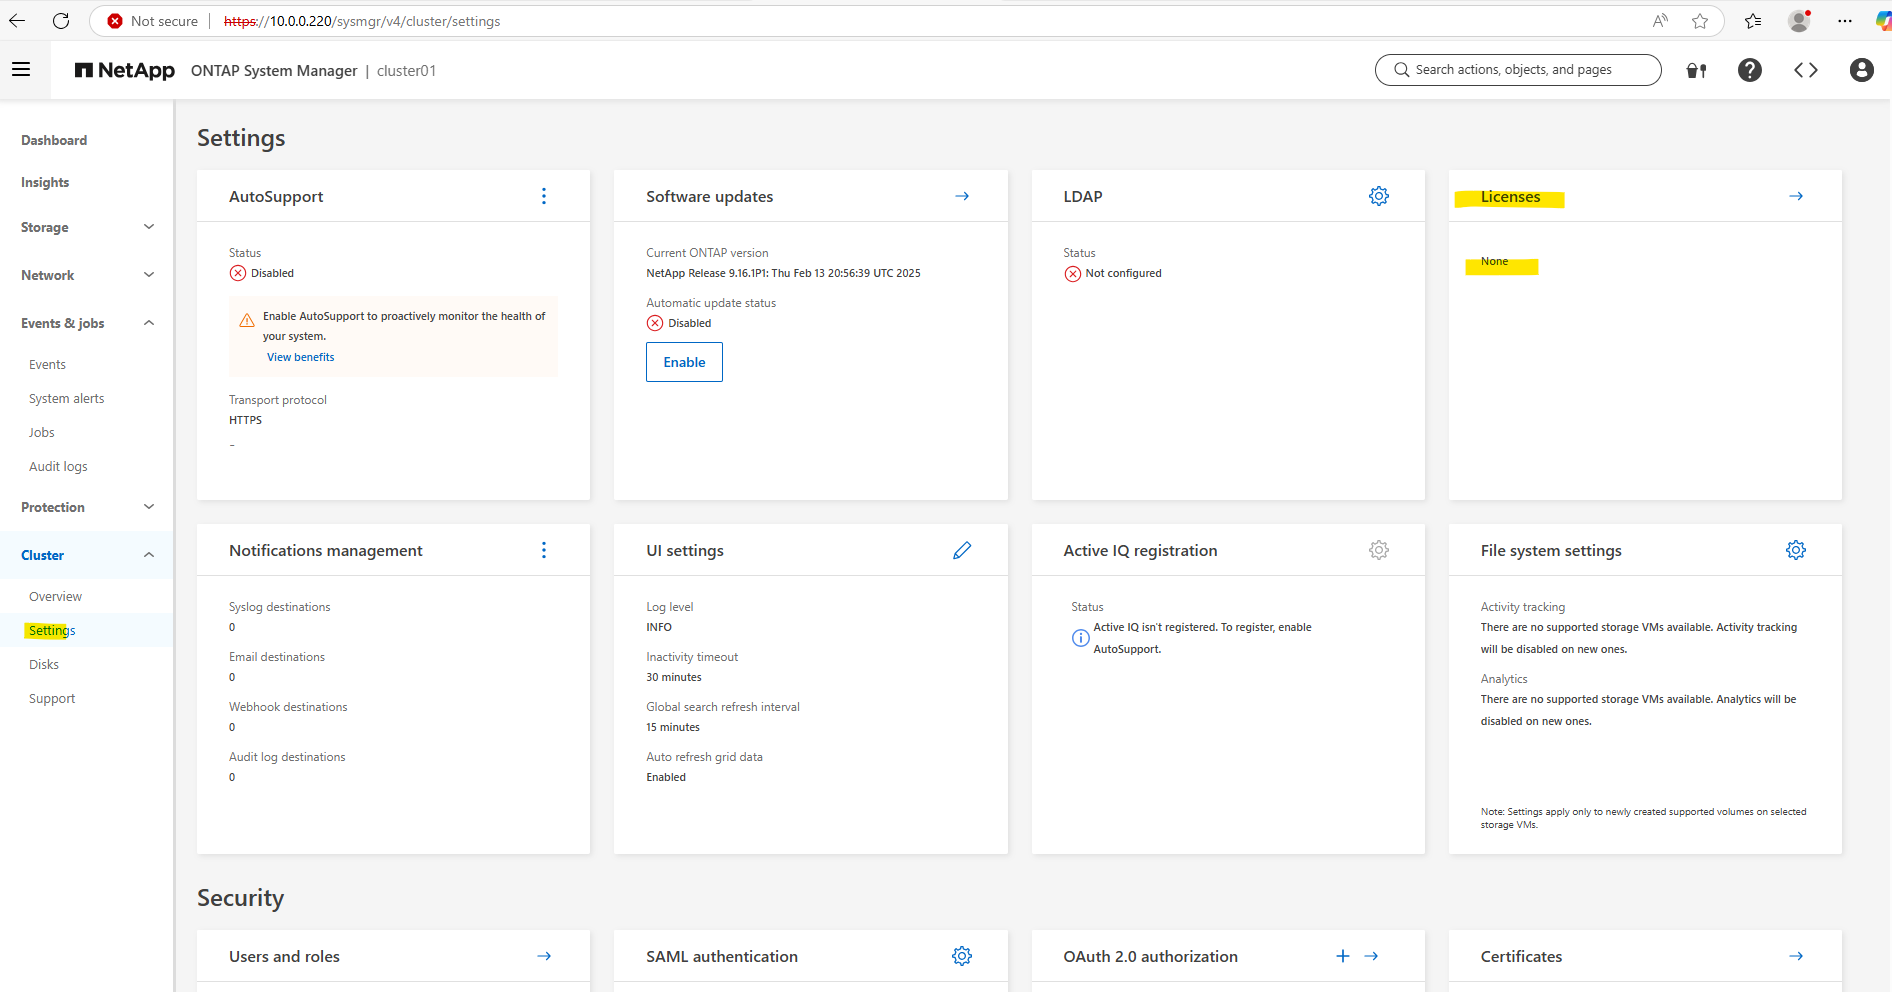This screenshot has height=992, width=1892.
Task: Click the LDAP Not configured status
Action: click(1113, 273)
